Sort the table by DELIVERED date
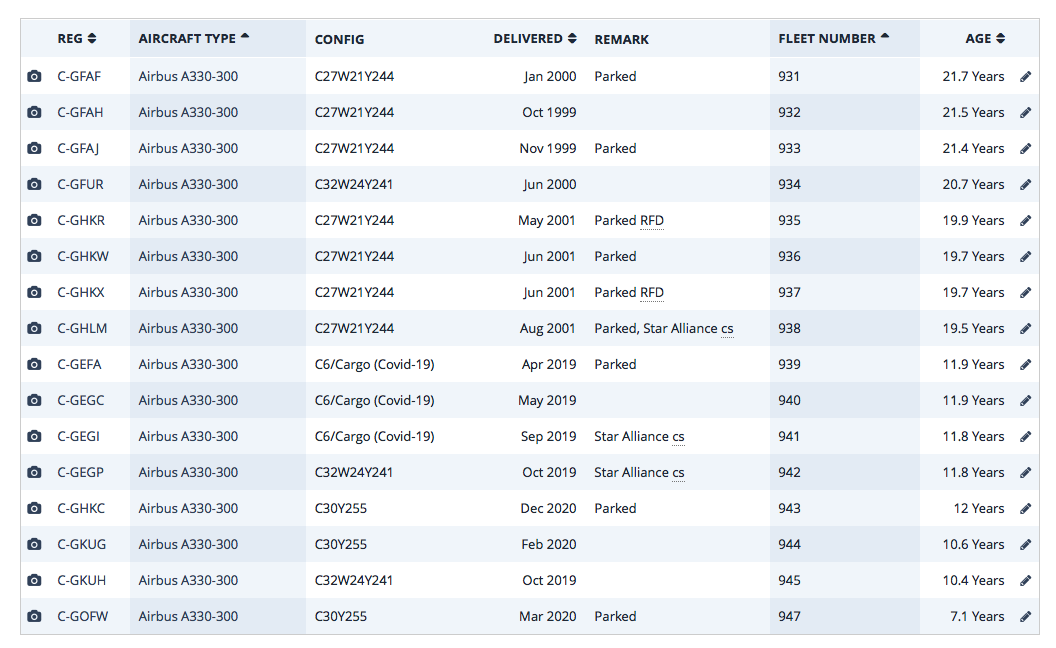 click(x=535, y=39)
